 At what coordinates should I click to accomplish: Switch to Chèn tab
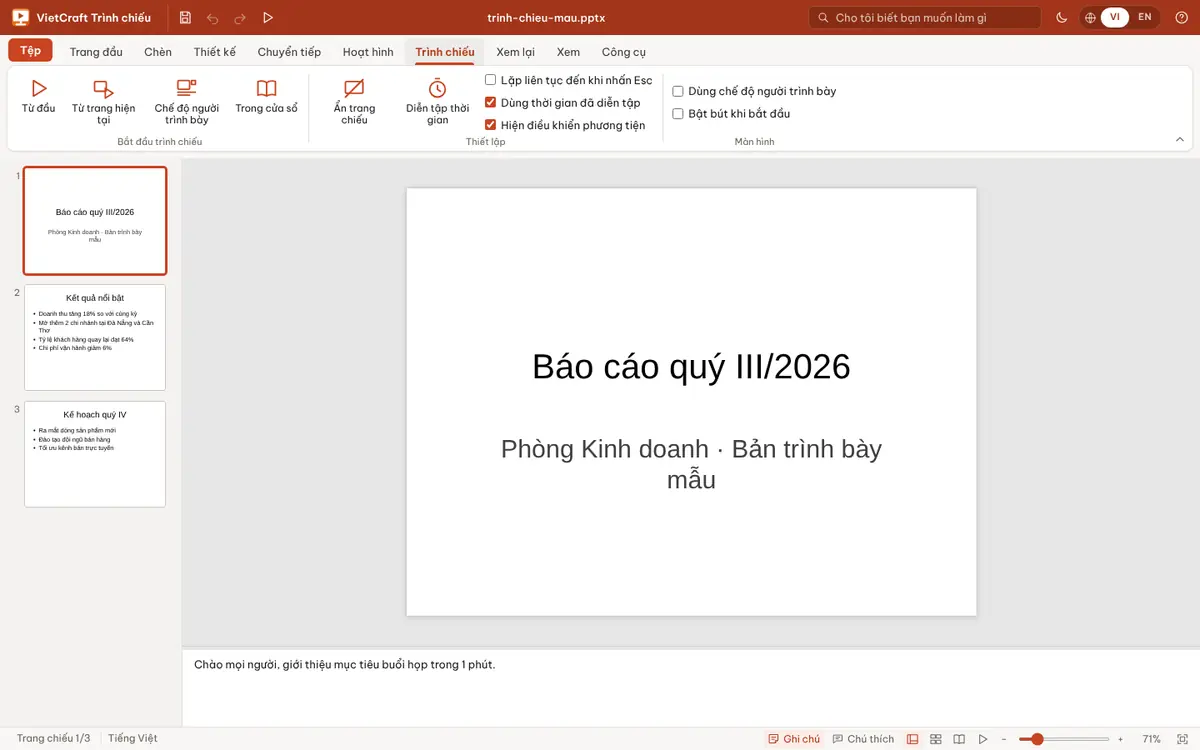coord(158,52)
